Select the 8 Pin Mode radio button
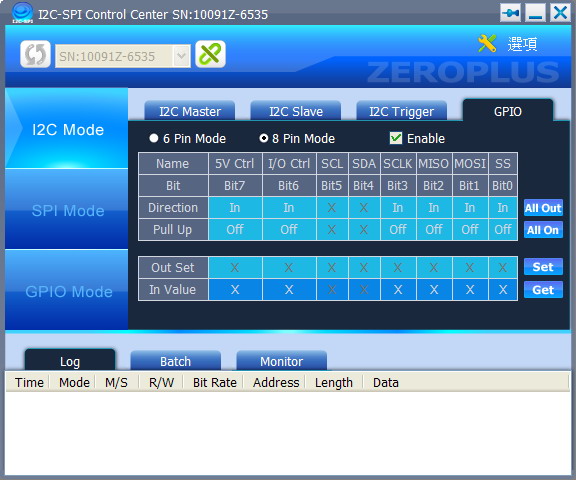This screenshot has width=576, height=480. pos(263,138)
